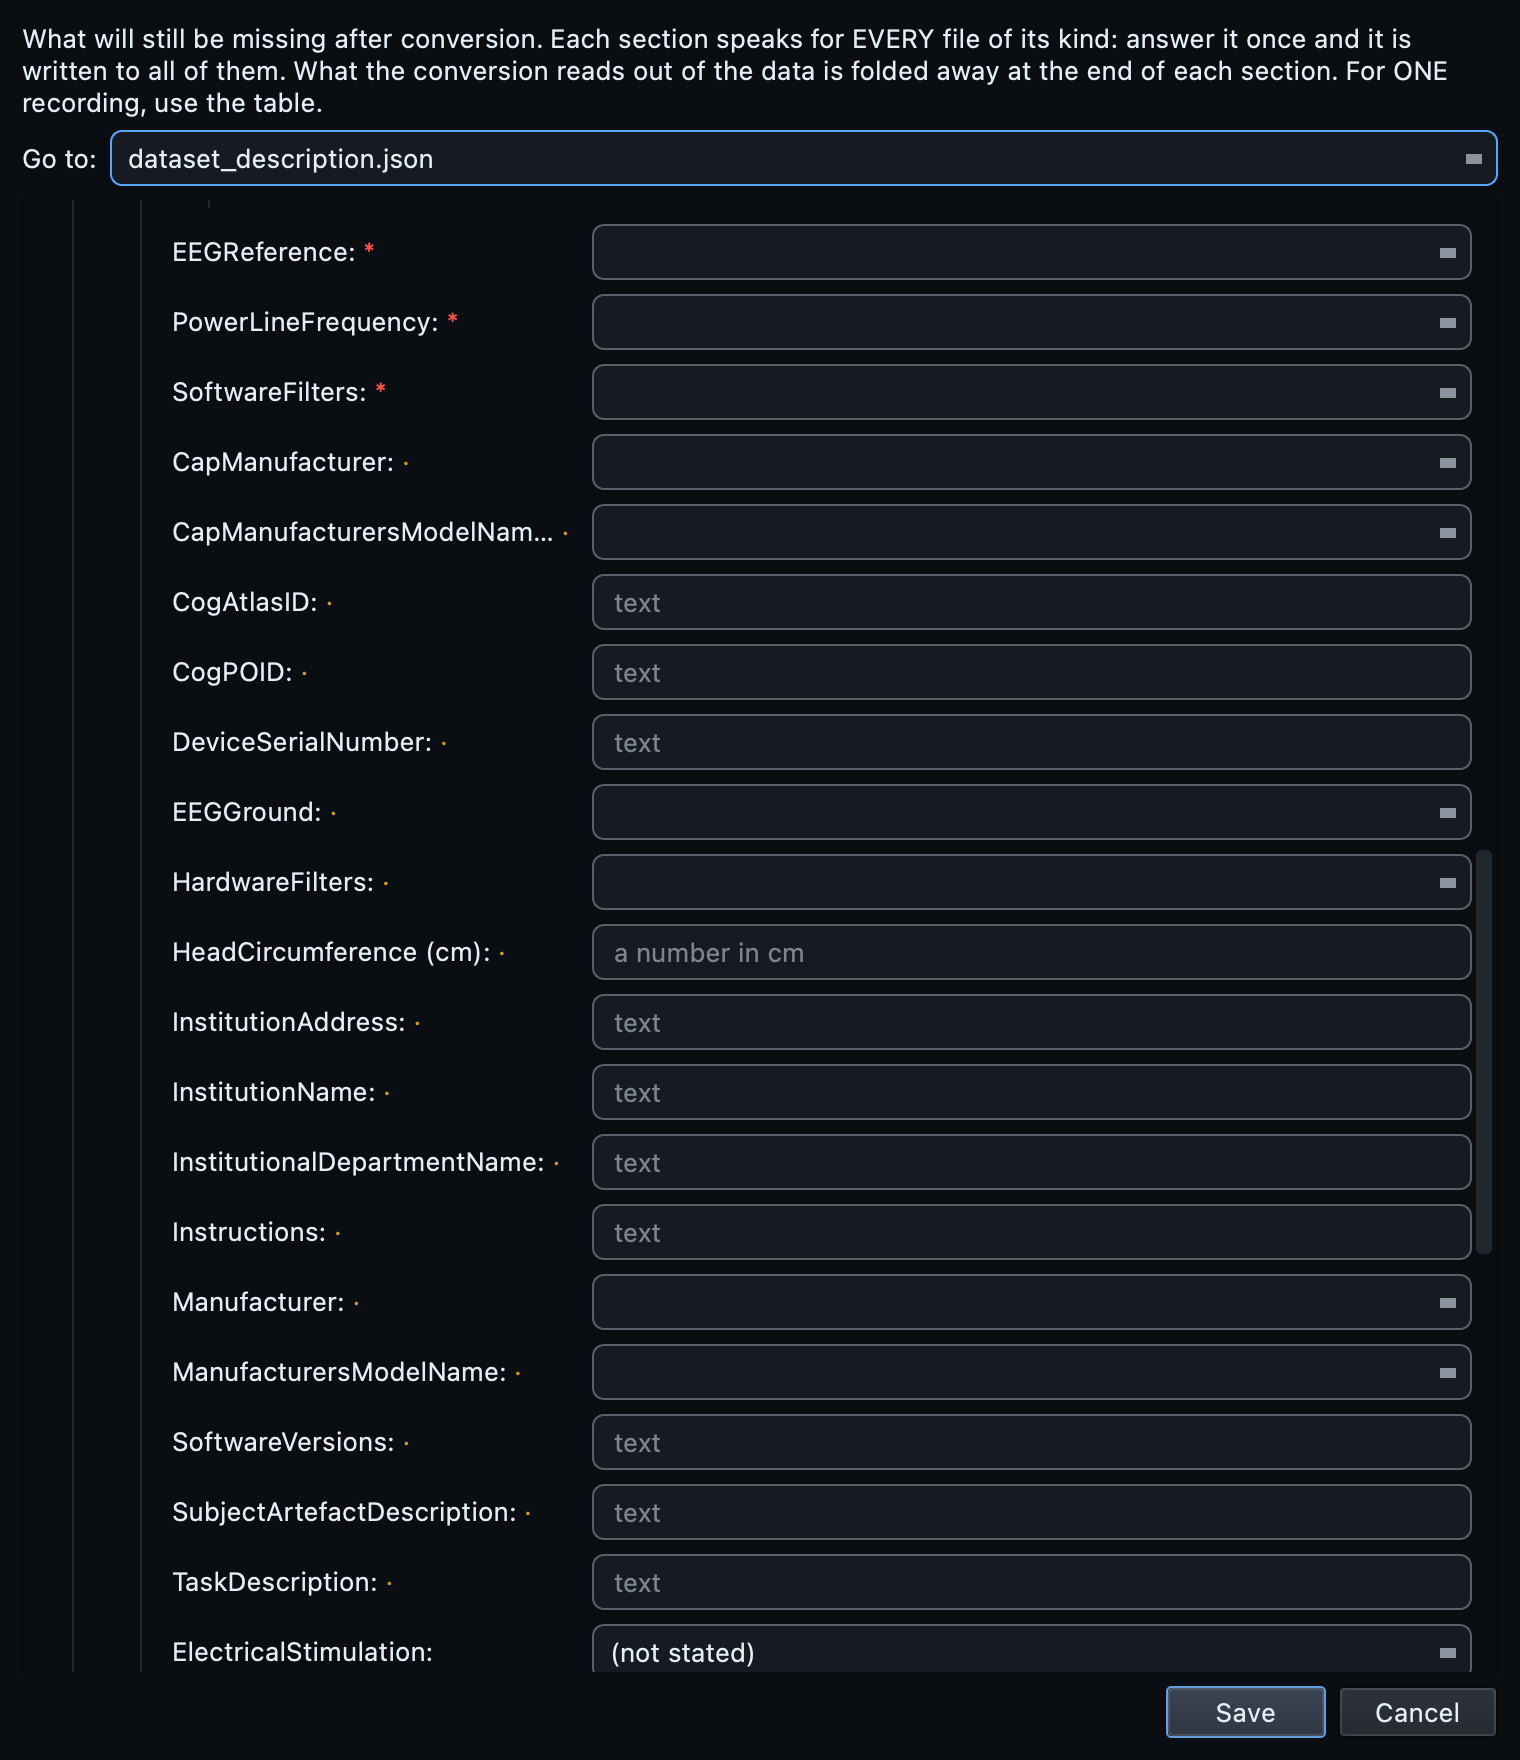Open the PowerLineFrequency dropdown

pos(1031,322)
